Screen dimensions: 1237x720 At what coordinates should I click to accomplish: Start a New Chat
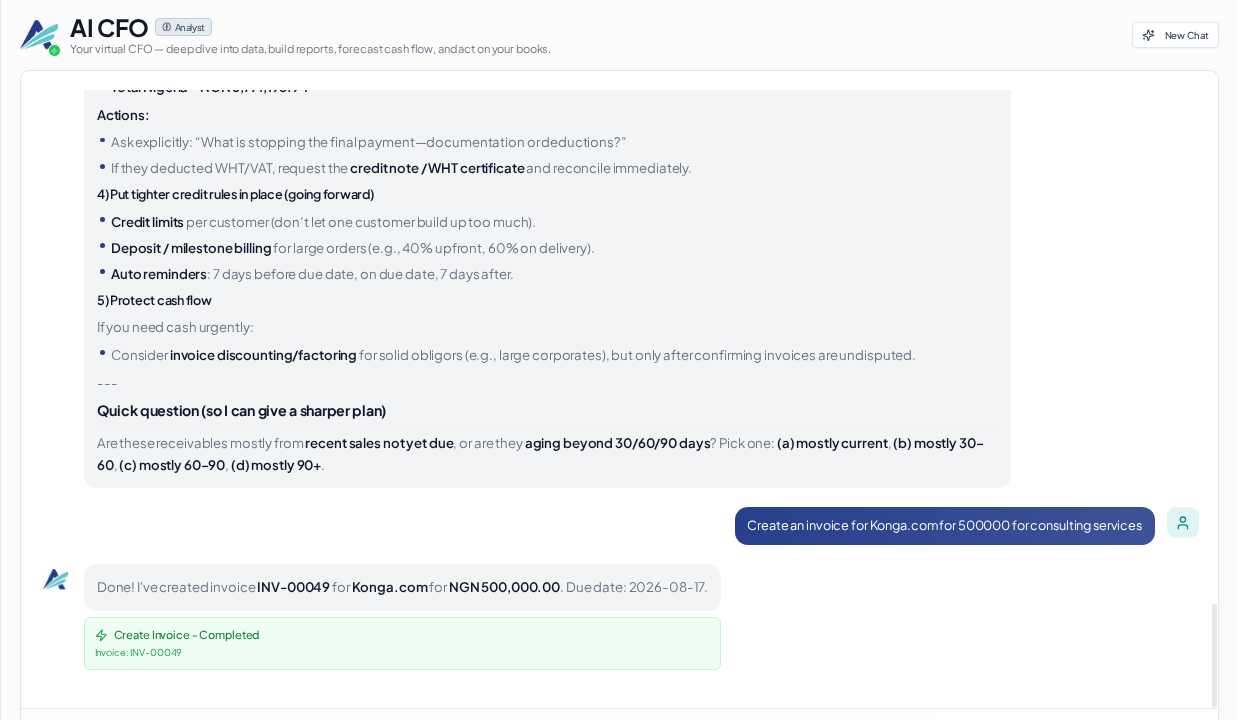click(x=1175, y=35)
